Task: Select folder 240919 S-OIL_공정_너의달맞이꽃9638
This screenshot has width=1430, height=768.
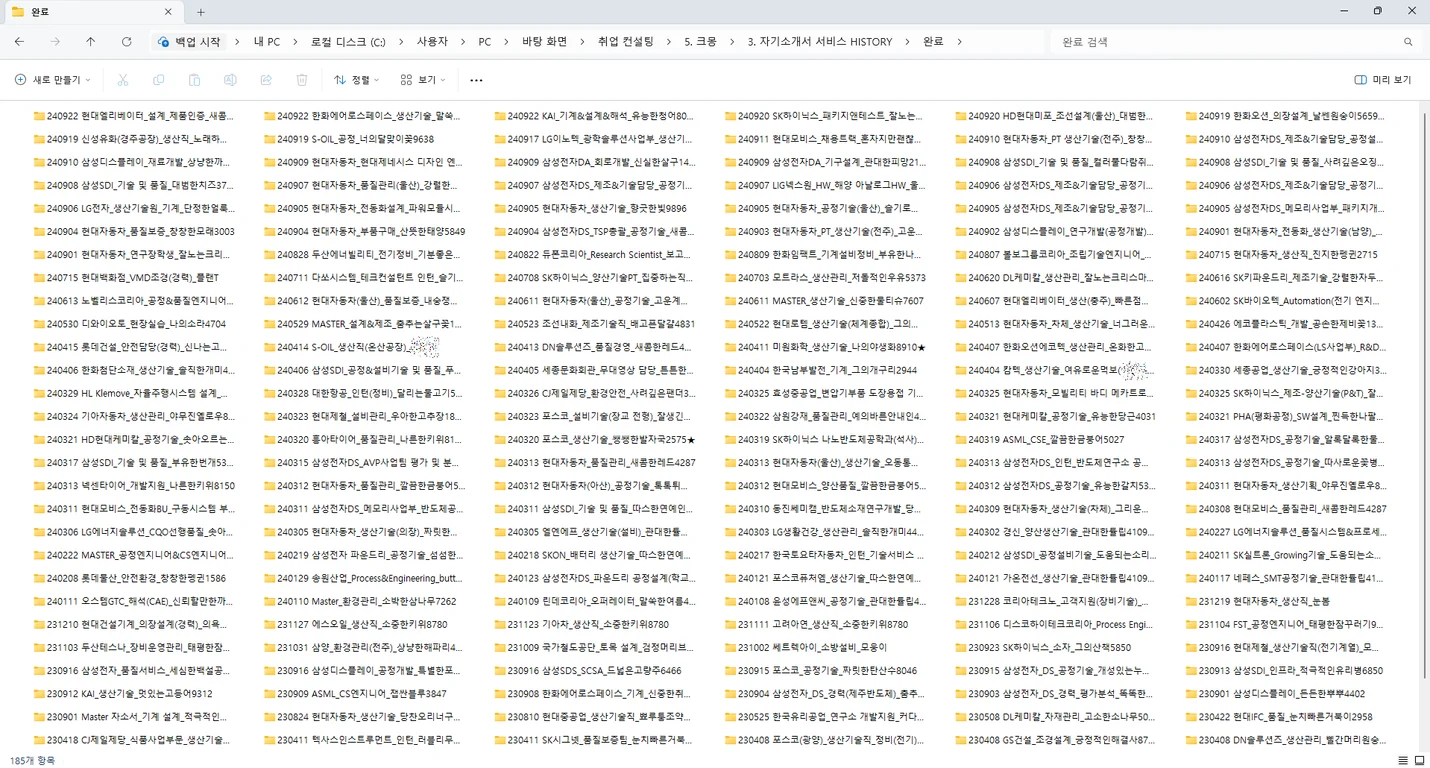Action: click(348, 139)
